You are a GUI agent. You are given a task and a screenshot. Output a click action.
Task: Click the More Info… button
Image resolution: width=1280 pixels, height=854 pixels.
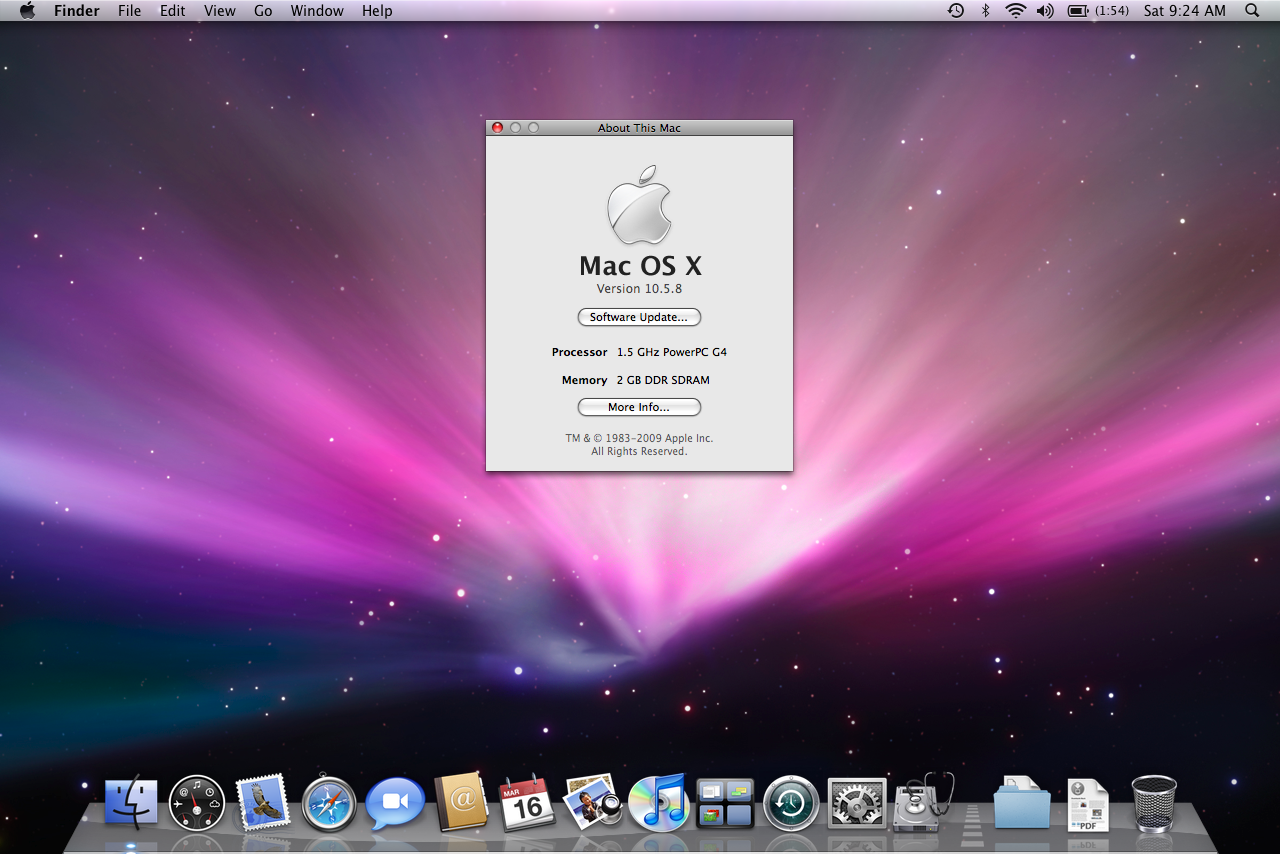[639, 407]
